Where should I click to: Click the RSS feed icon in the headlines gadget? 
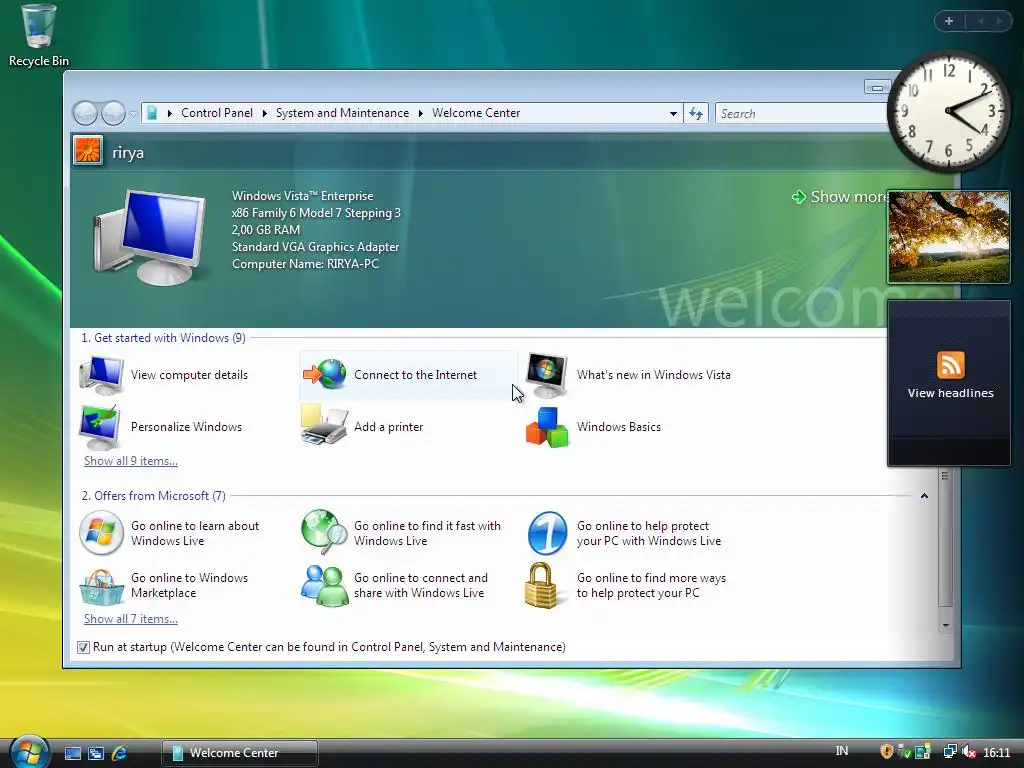950,365
